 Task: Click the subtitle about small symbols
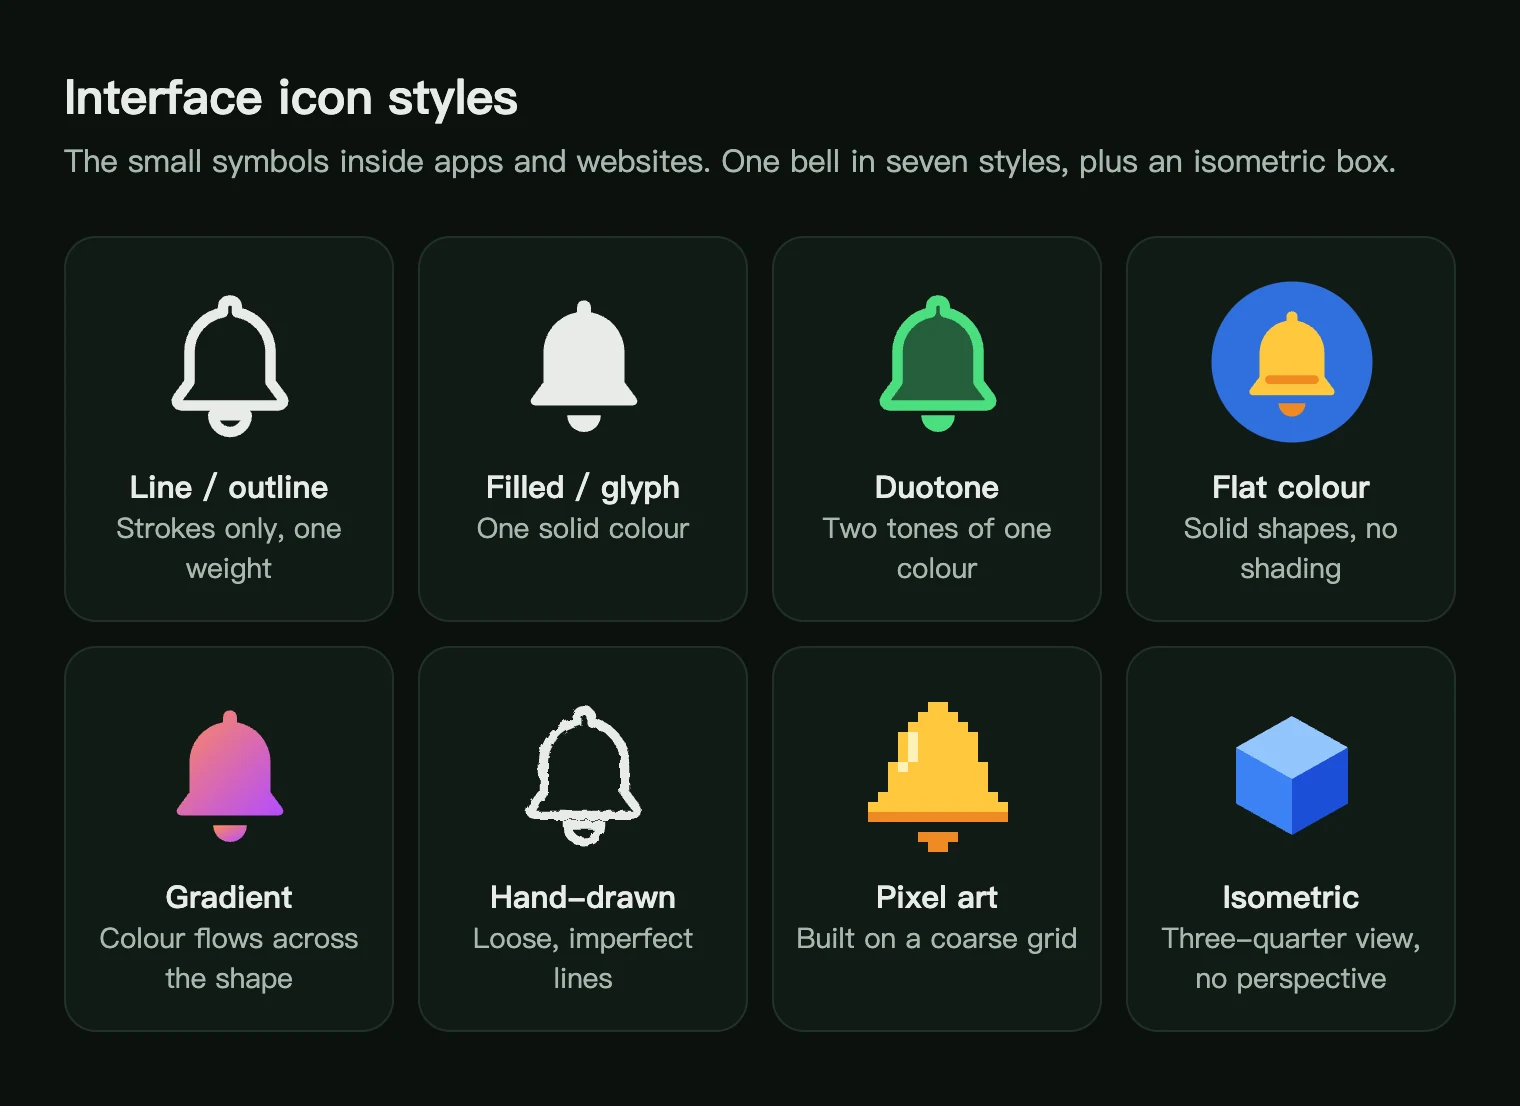(730, 161)
